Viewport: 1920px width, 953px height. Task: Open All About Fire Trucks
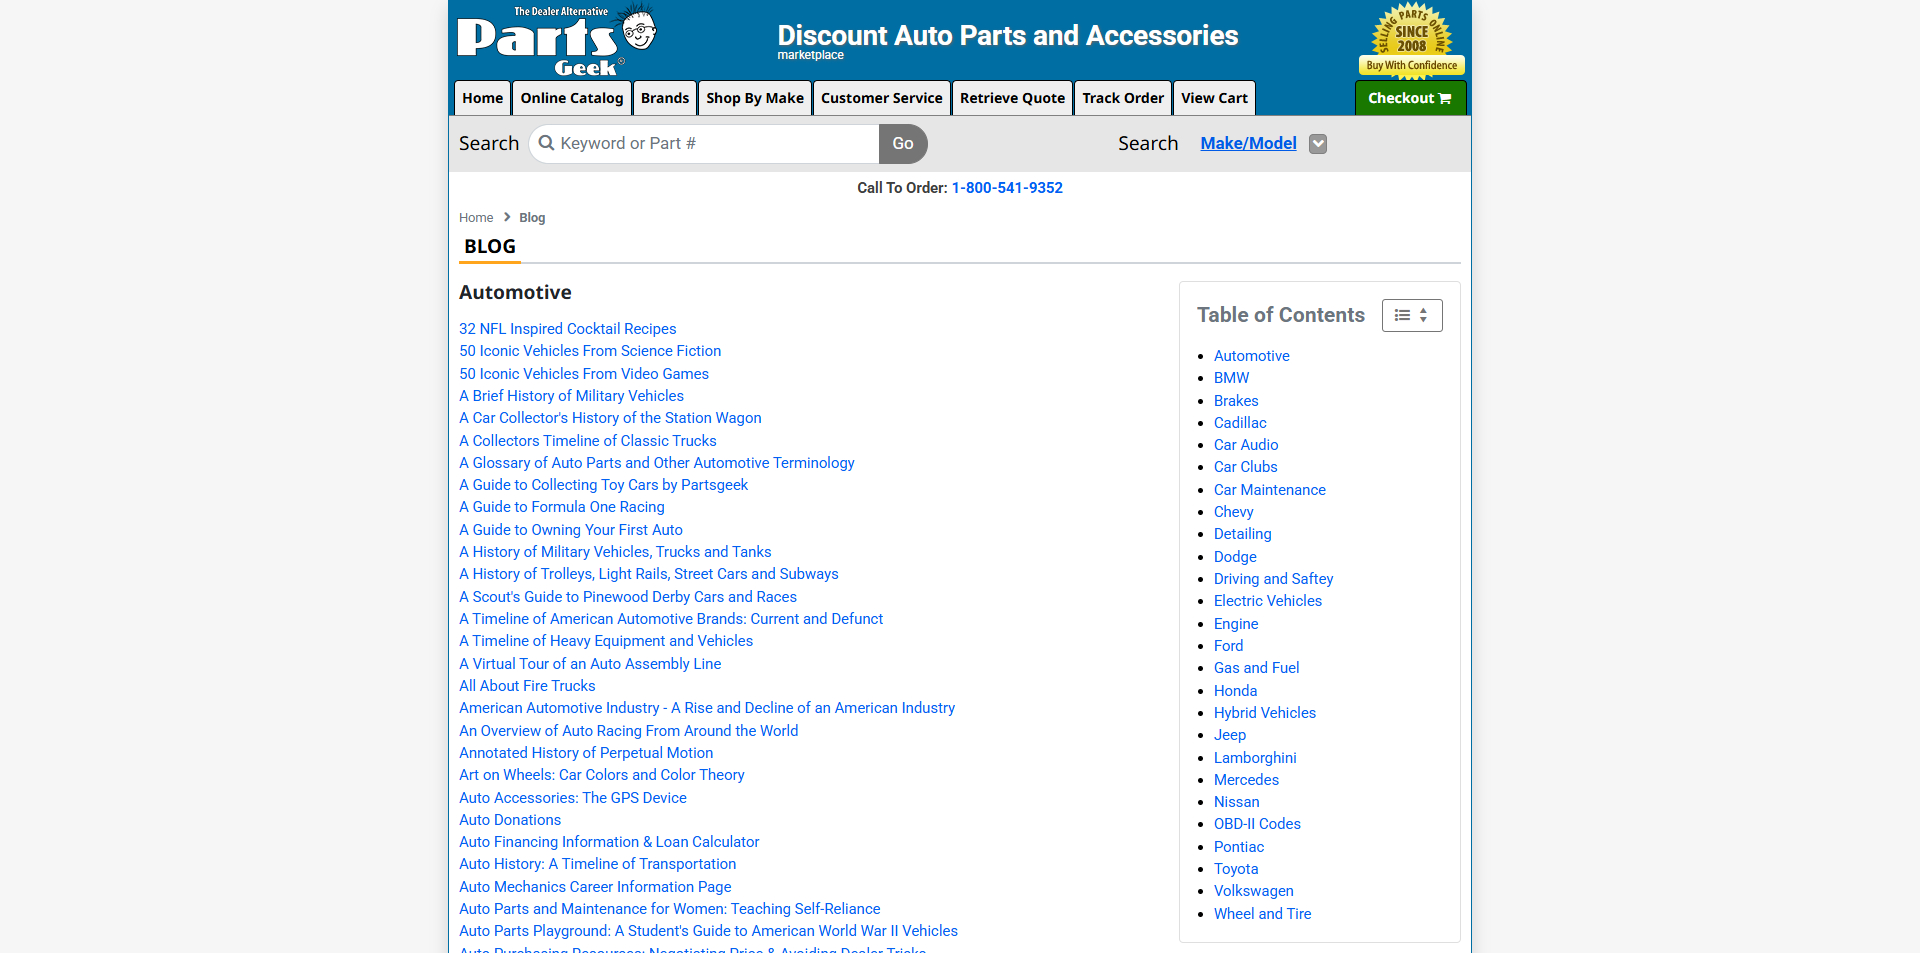pyautogui.click(x=527, y=686)
